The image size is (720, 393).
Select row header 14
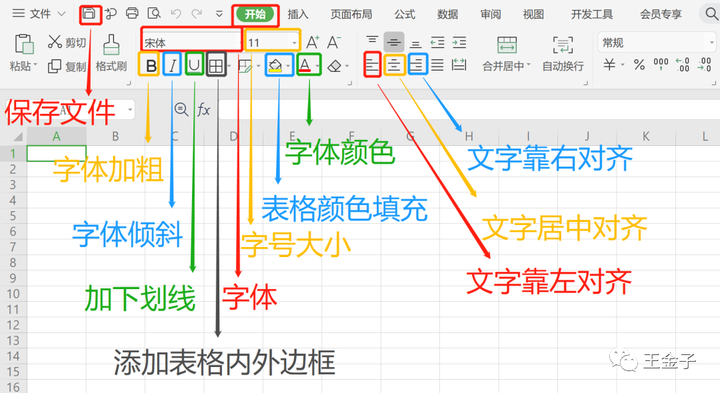click(x=13, y=356)
